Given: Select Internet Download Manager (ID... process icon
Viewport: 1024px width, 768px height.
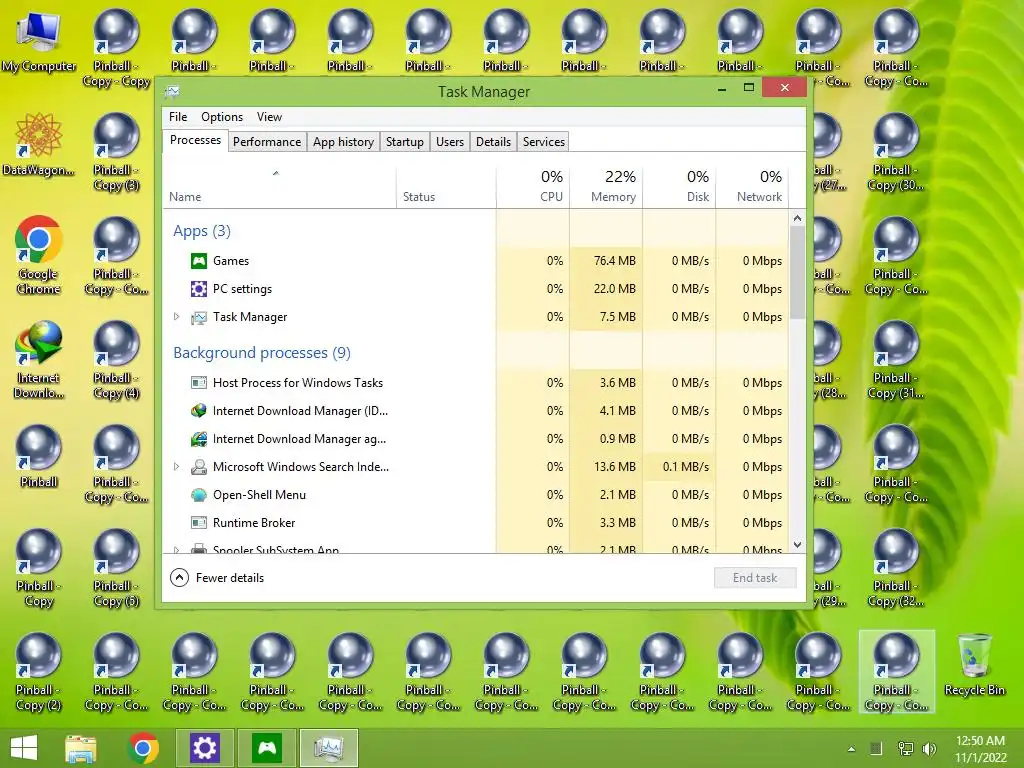Looking at the screenshot, I should click(199, 411).
